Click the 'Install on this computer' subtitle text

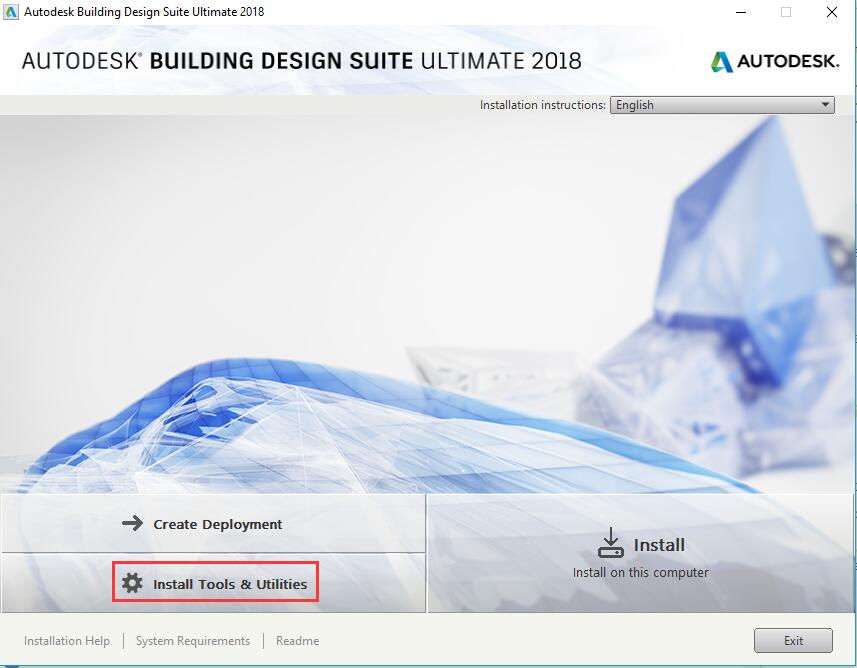click(x=641, y=572)
